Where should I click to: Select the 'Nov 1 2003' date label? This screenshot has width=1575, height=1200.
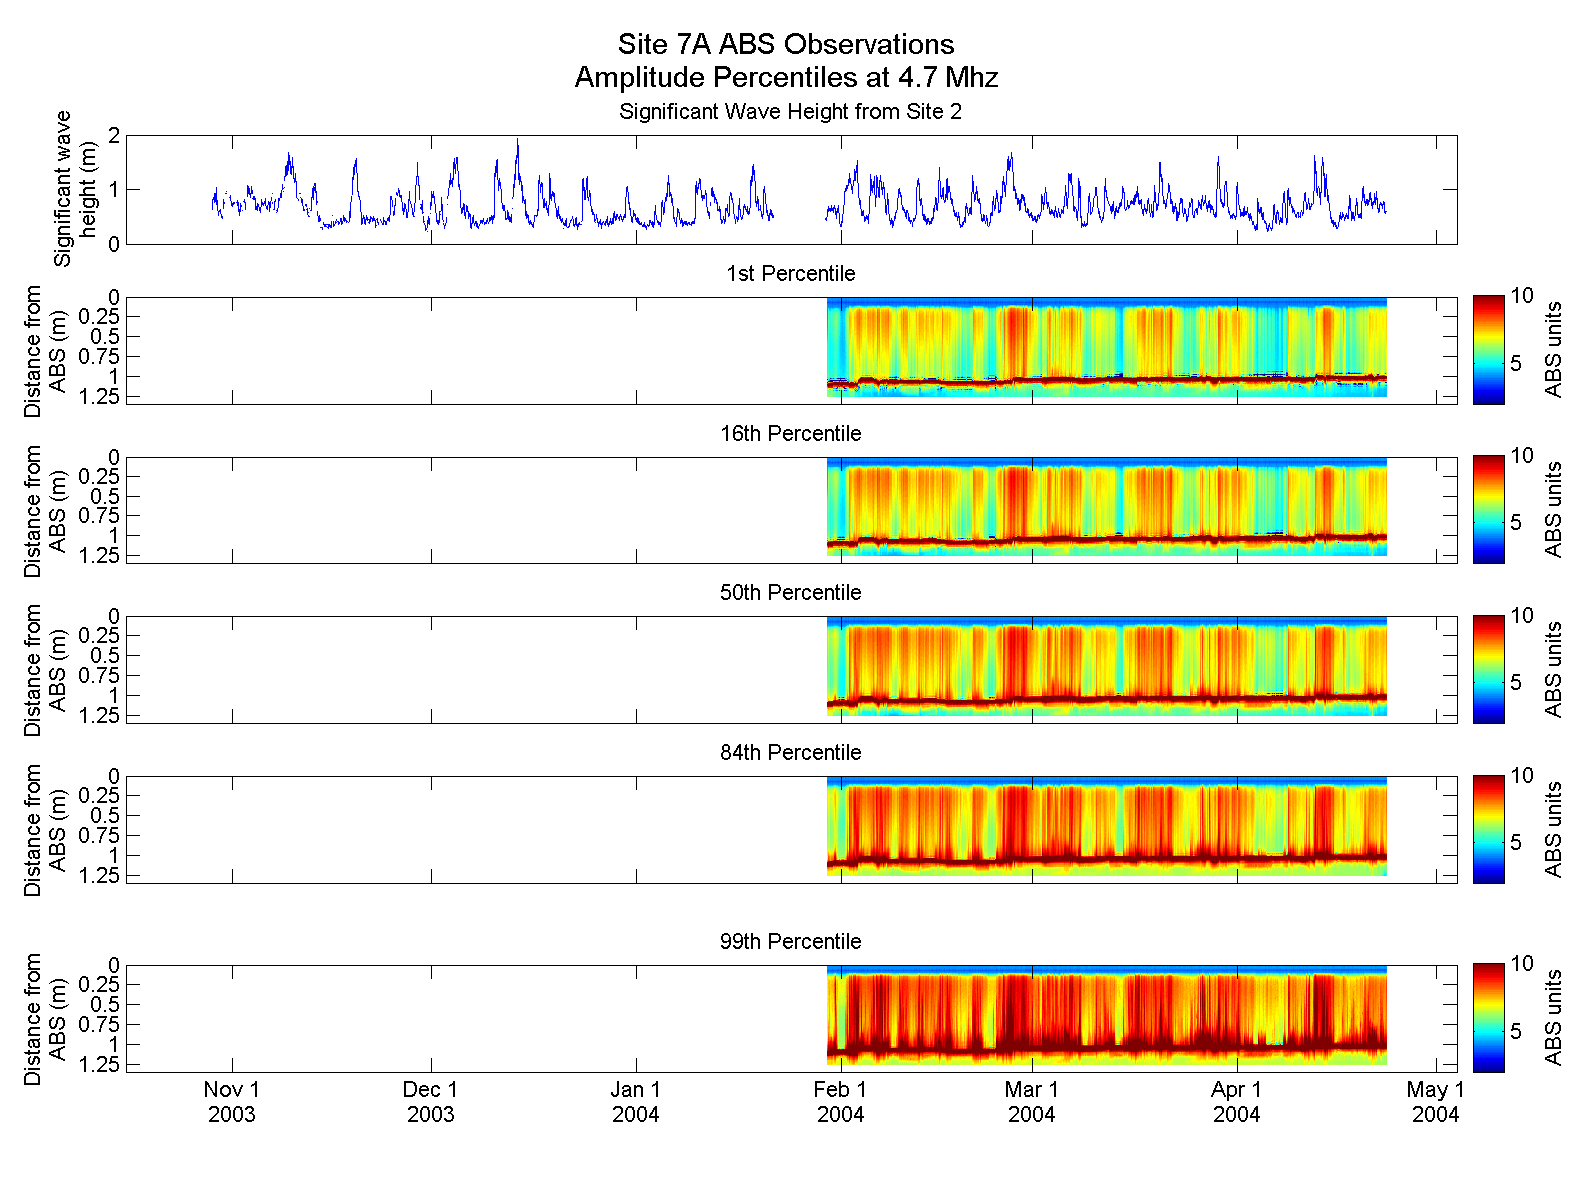232,1102
